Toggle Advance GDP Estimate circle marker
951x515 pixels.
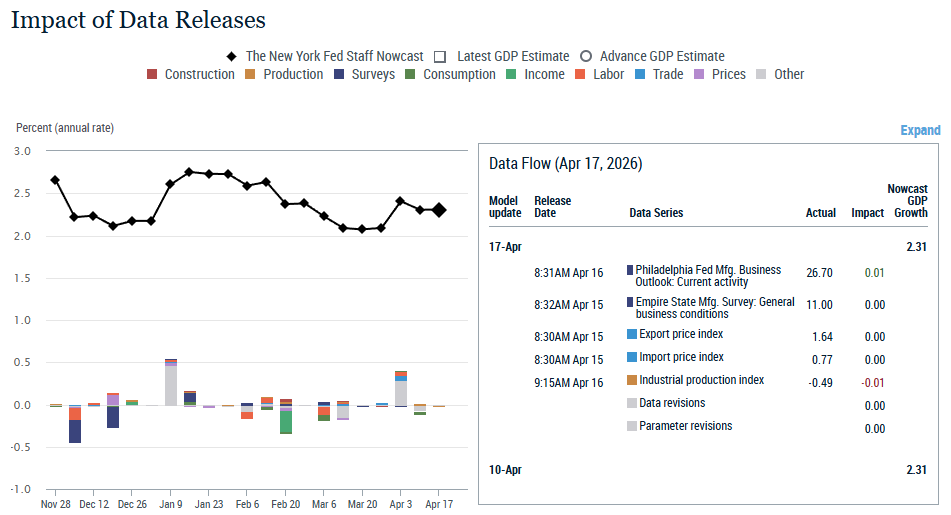tap(586, 56)
